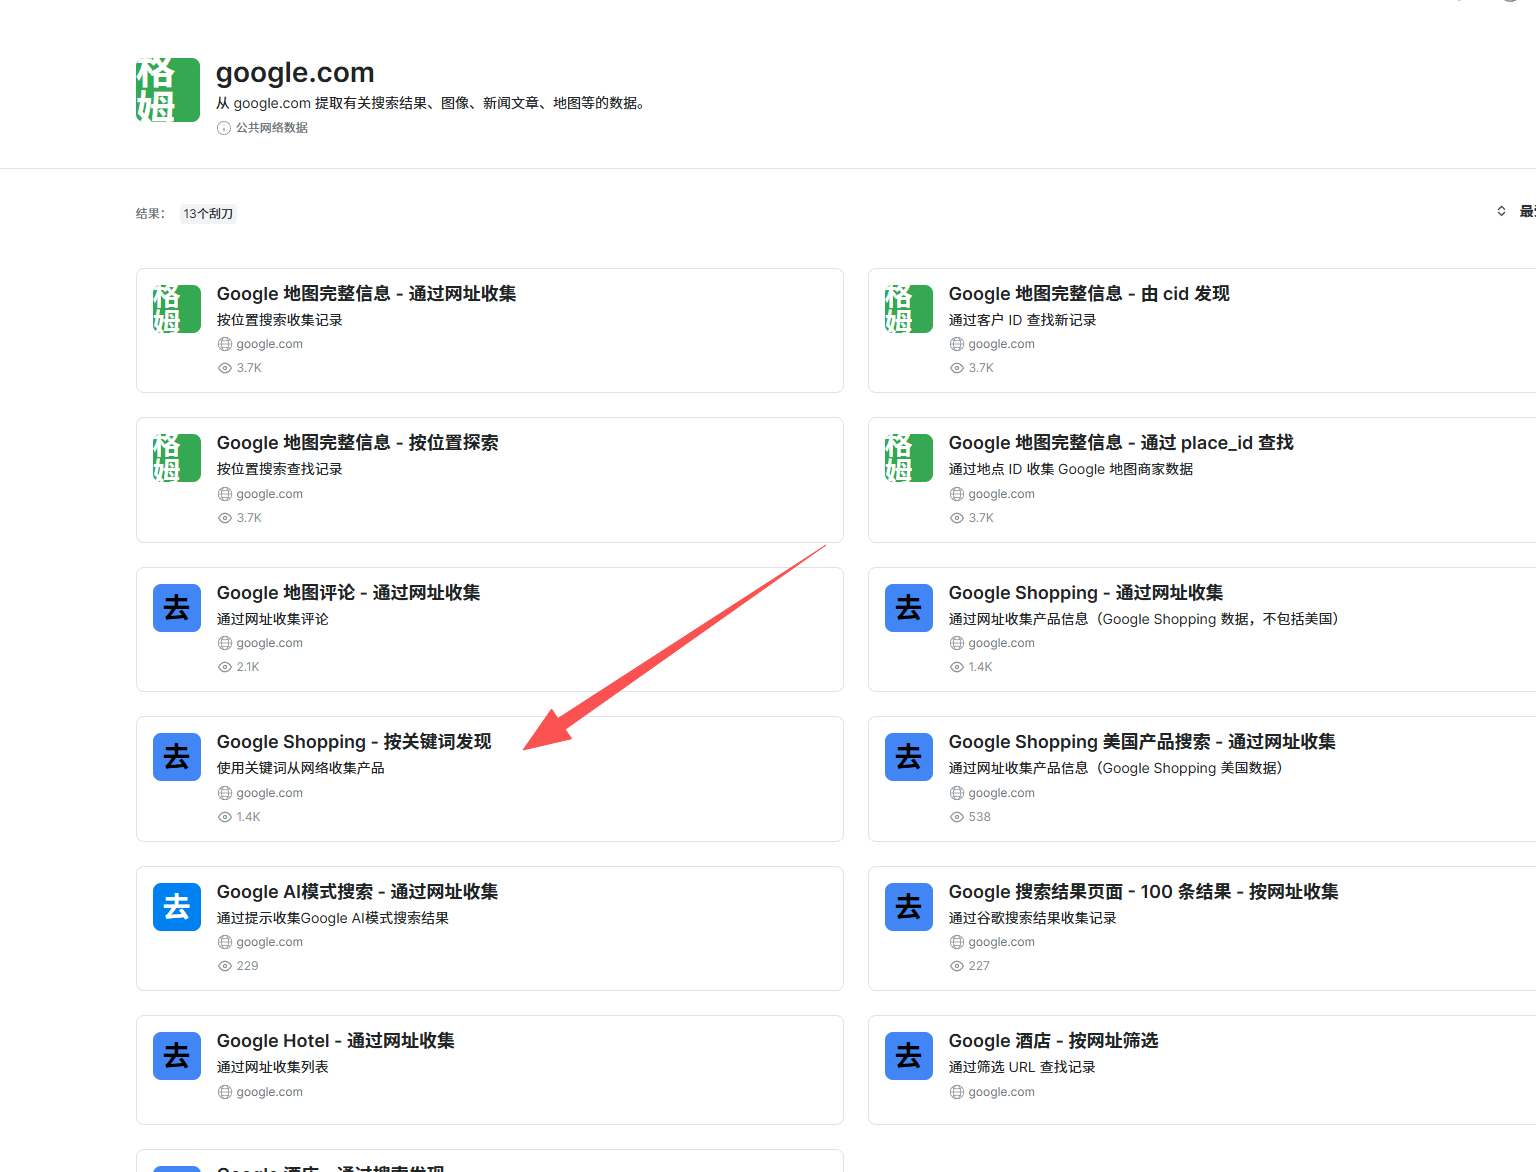This screenshot has width=1536, height=1172.
Task: Click the blue 去 icon on the Google Hotel card
Action: [x=176, y=1055]
